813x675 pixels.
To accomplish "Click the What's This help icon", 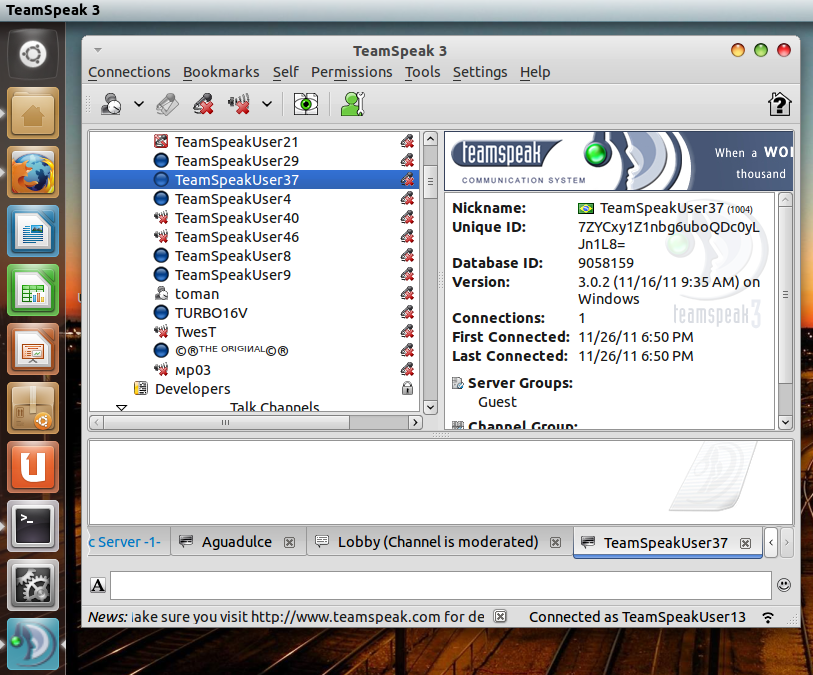I will [779, 104].
